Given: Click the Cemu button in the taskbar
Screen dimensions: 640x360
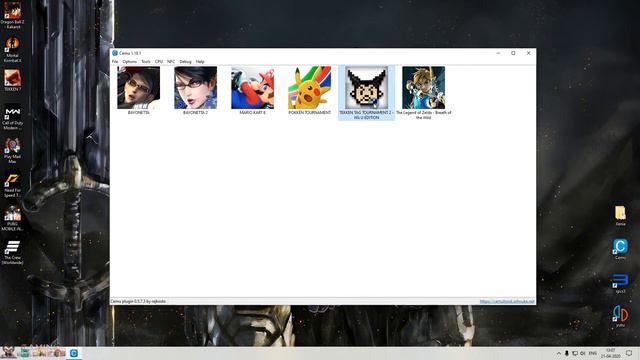Looking at the screenshot, I should (x=74, y=353).
